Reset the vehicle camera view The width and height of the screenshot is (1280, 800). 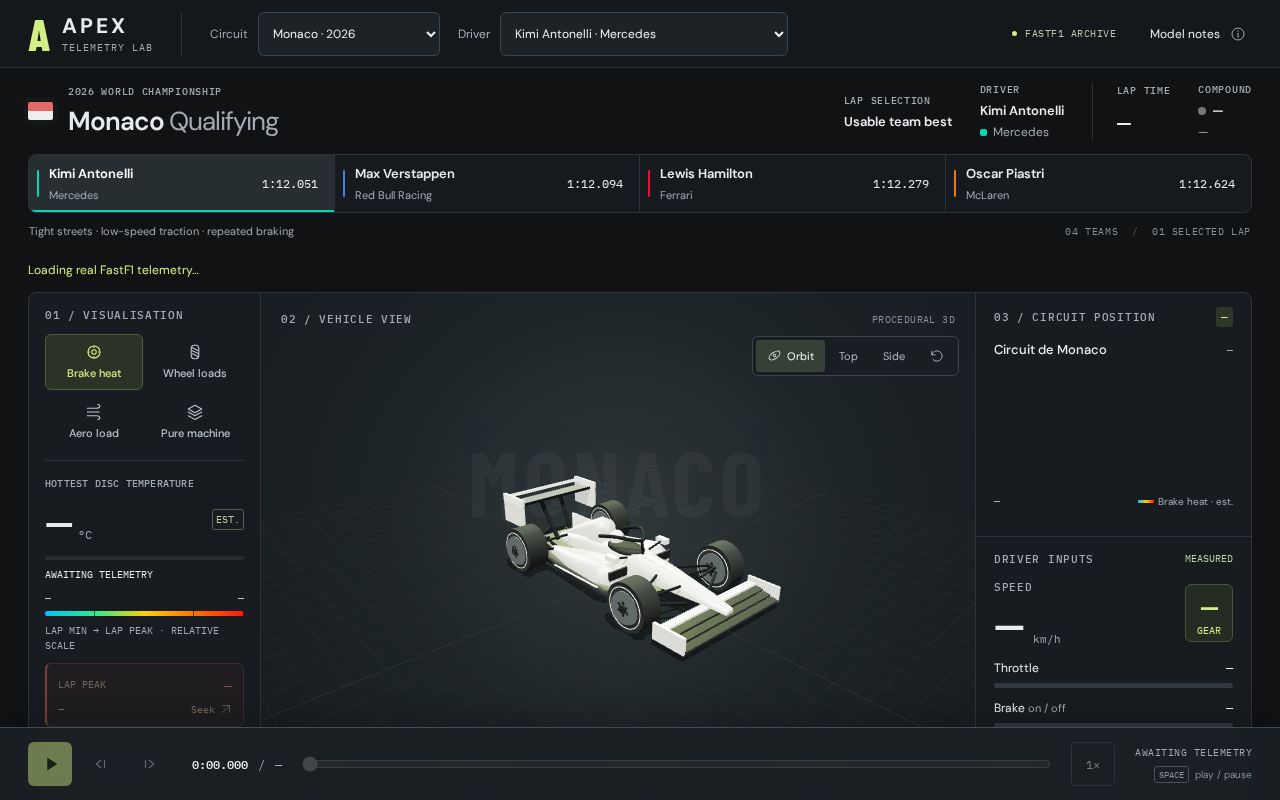[x=937, y=356]
